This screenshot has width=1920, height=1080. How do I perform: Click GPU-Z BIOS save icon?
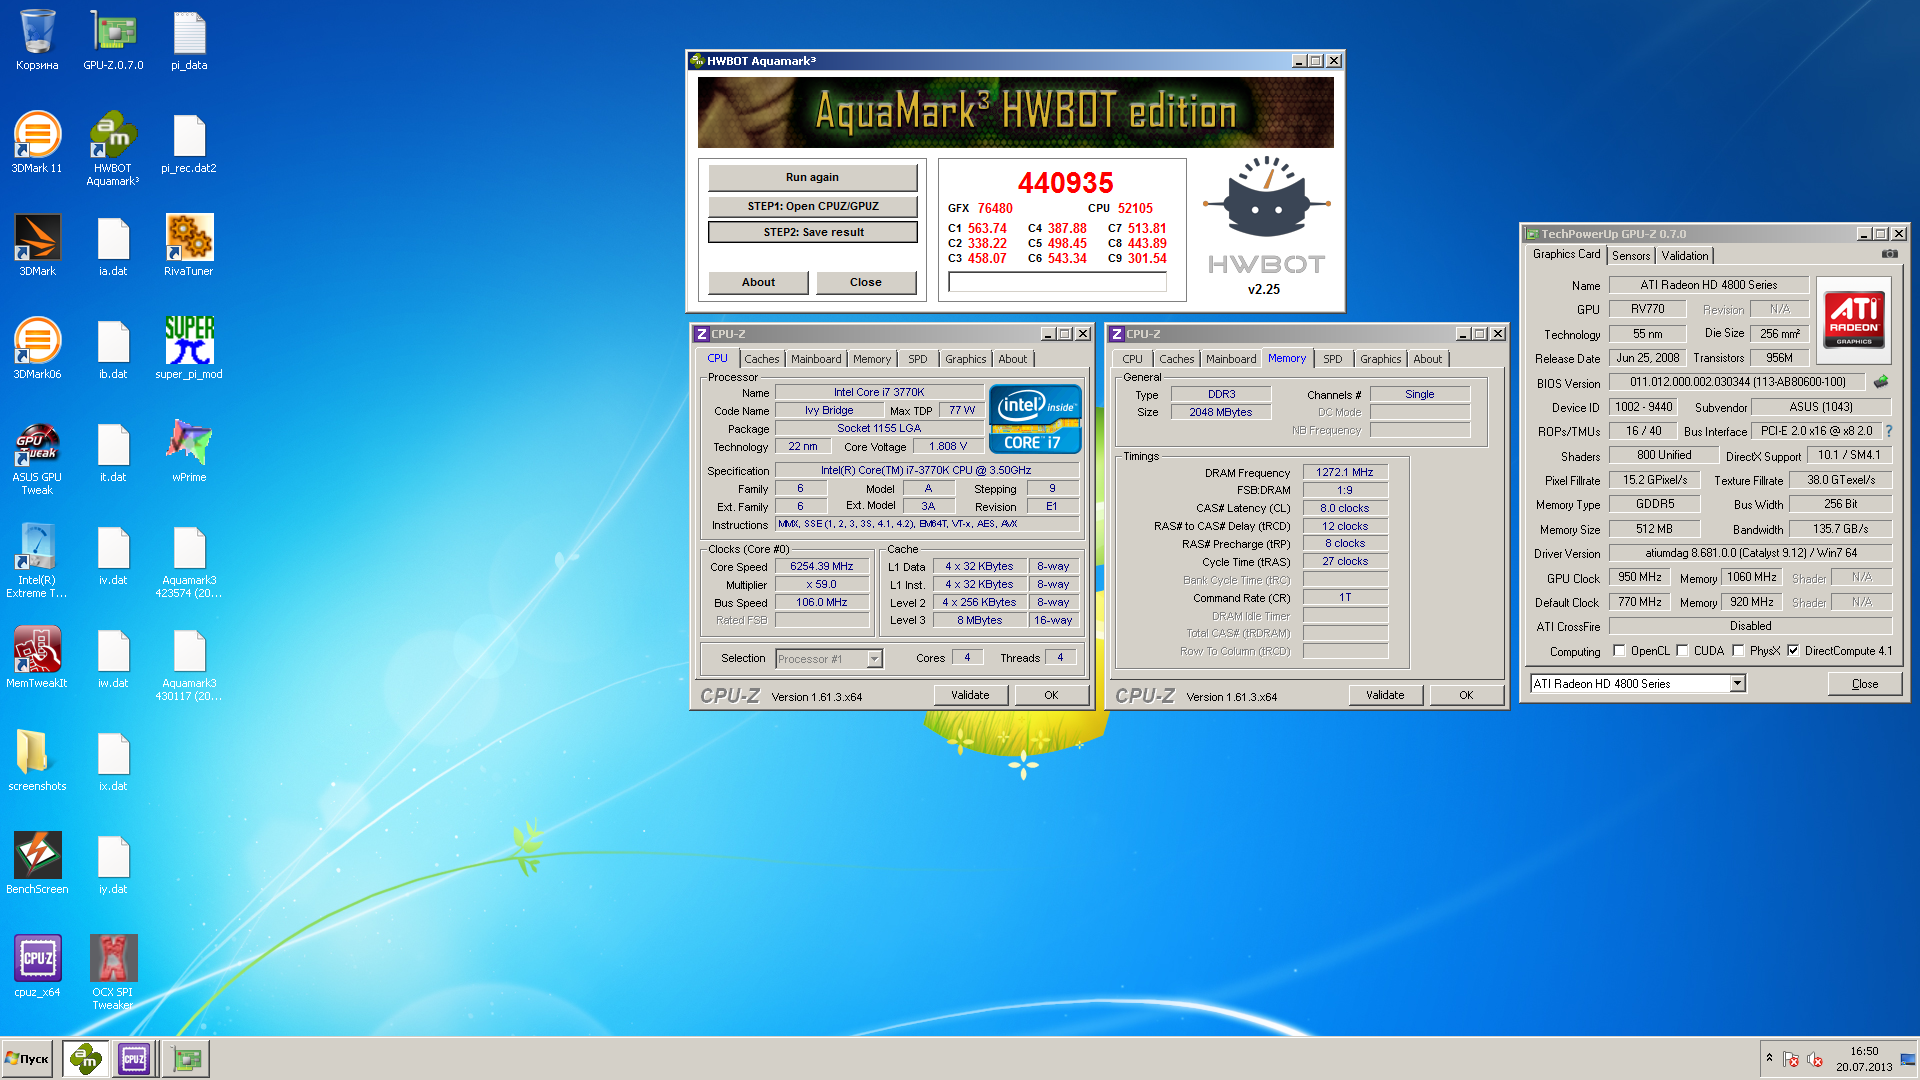click(x=1881, y=382)
